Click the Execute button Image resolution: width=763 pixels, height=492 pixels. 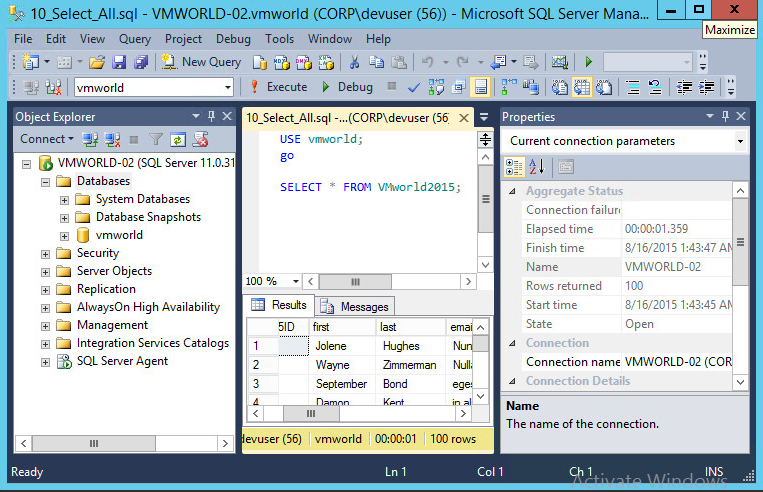pyautogui.click(x=278, y=87)
